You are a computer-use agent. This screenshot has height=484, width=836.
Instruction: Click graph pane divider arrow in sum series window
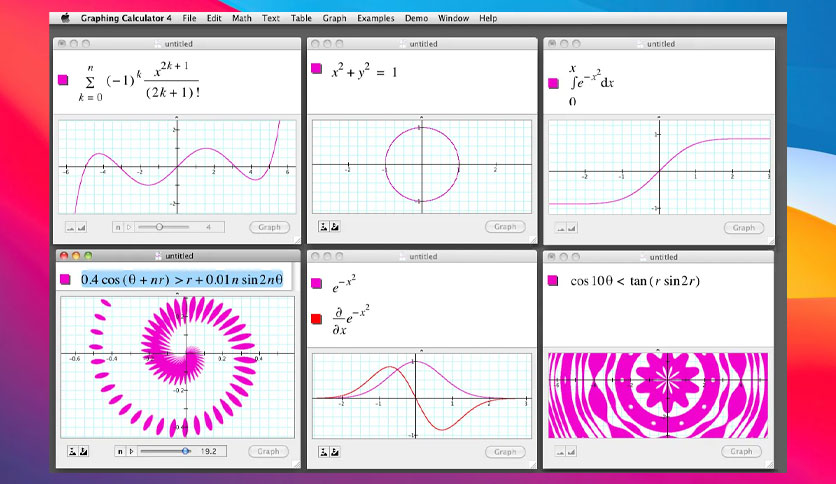pos(176,117)
